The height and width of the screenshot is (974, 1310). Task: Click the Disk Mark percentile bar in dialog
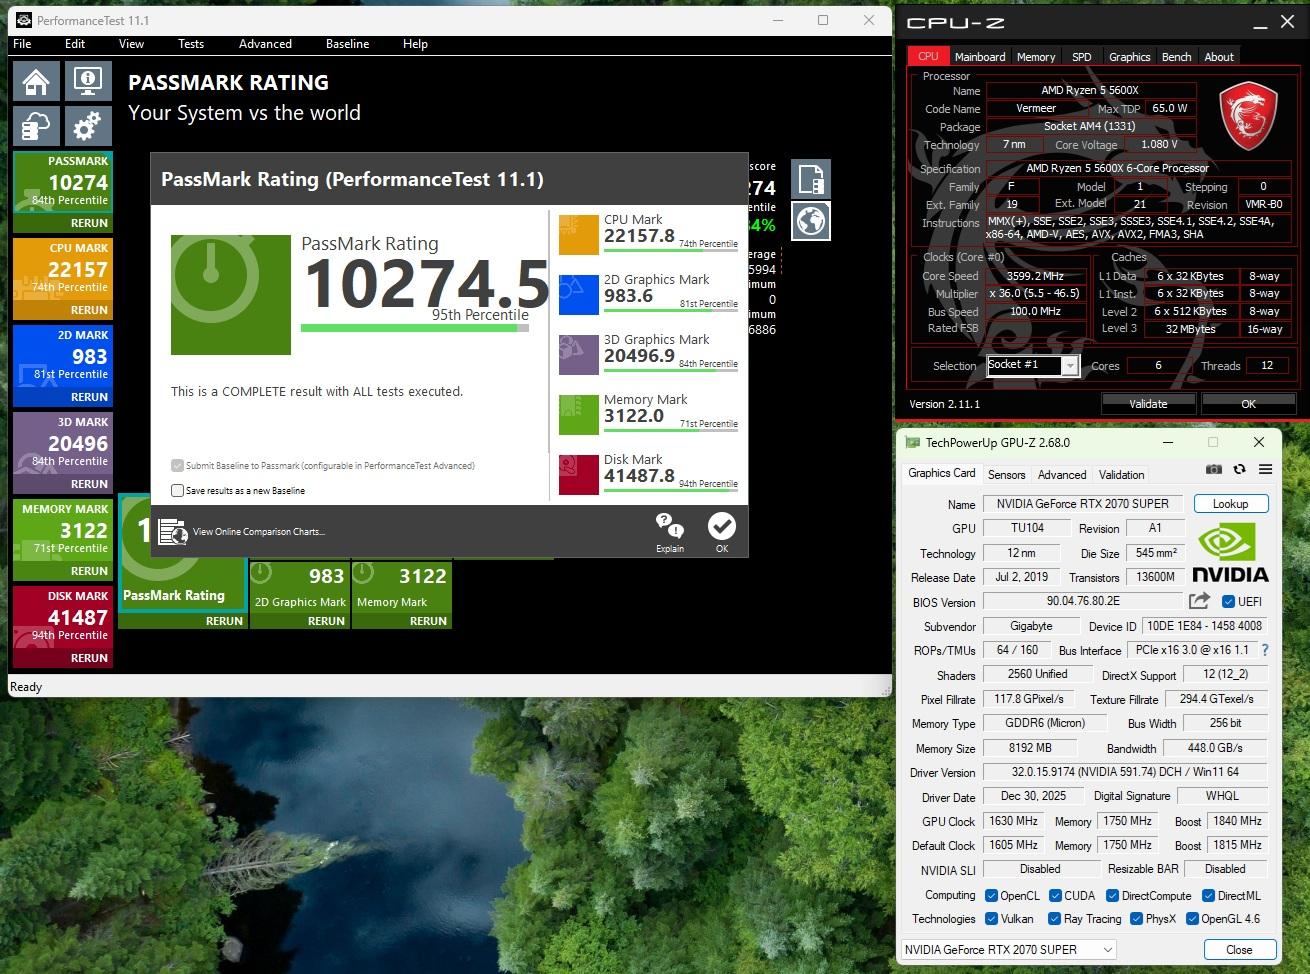tap(671, 491)
